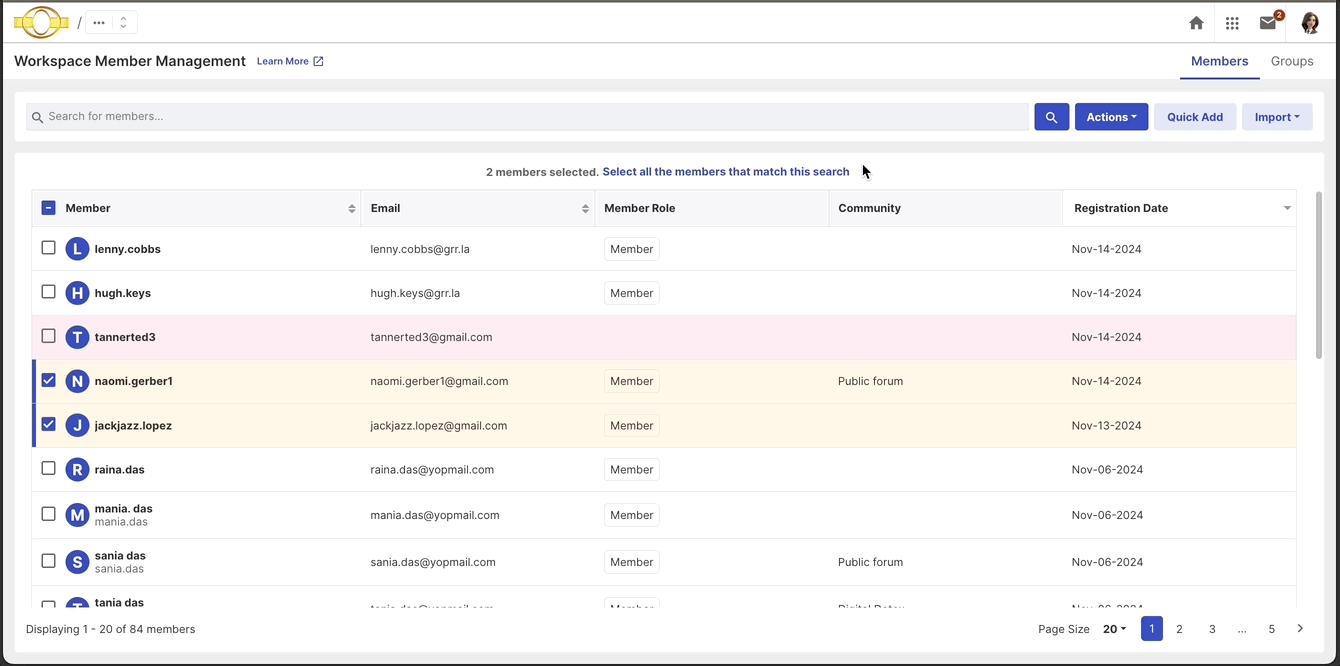
Task: Click the S avatar for sania das
Action: [77, 562]
